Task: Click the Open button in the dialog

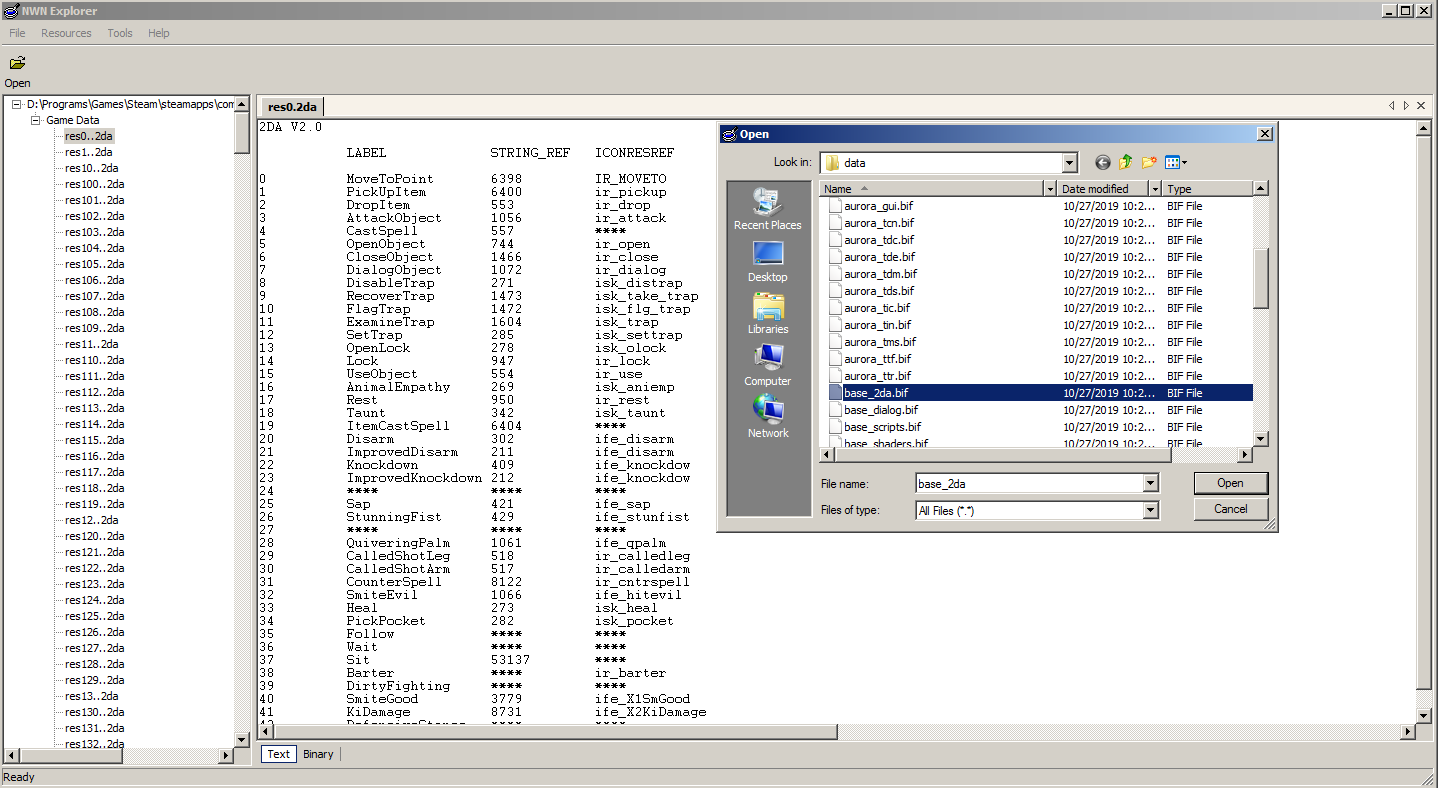Action: point(1231,483)
